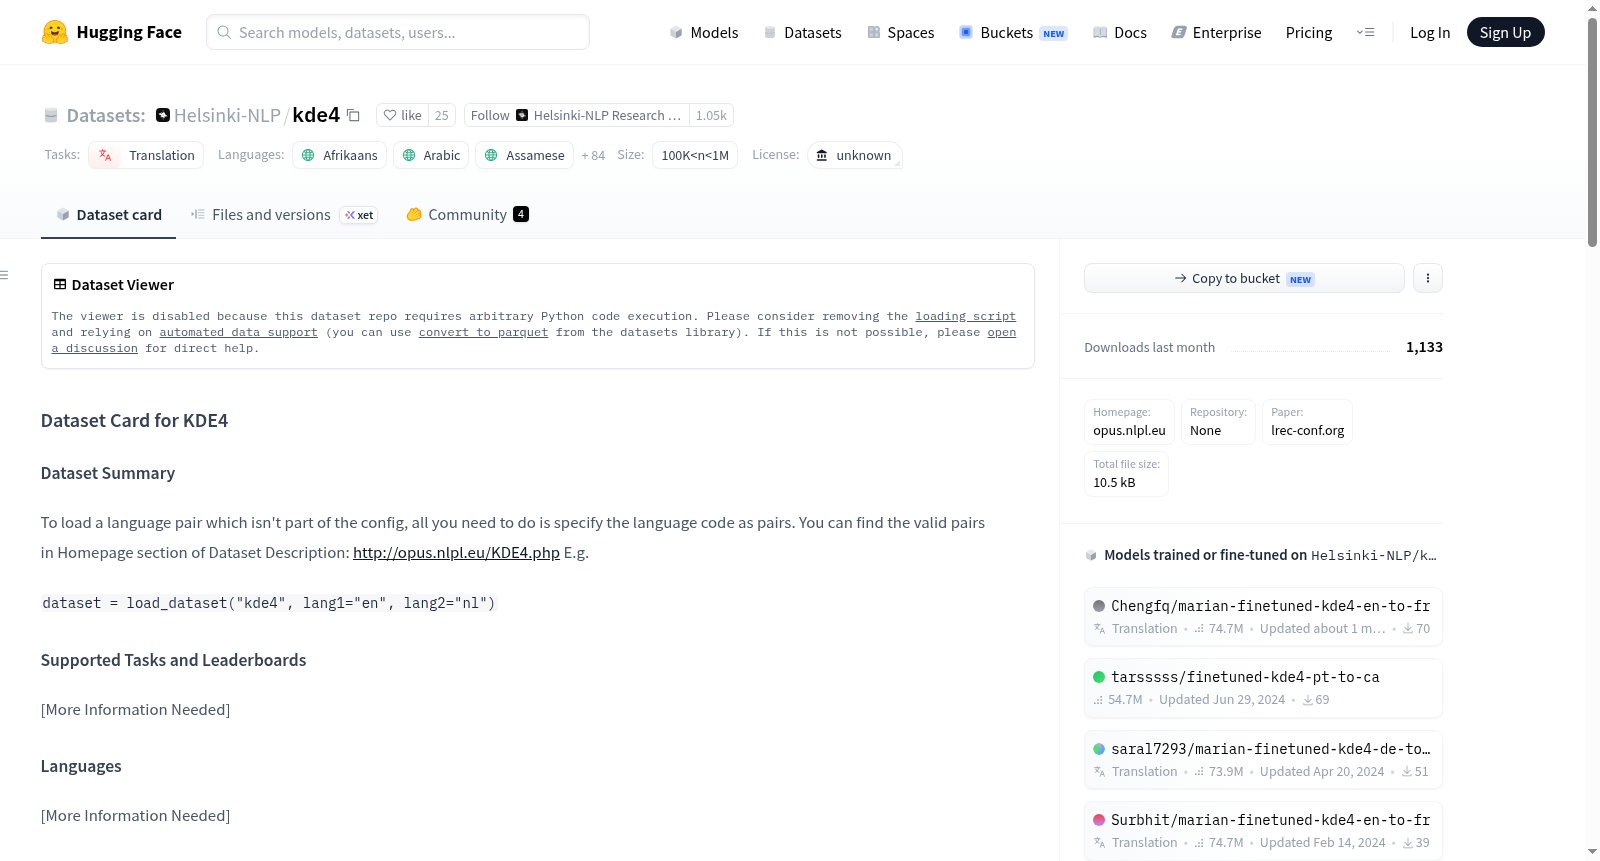Open the more options kebab menu
The width and height of the screenshot is (1600, 861).
pyautogui.click(x=1428, y=278)
